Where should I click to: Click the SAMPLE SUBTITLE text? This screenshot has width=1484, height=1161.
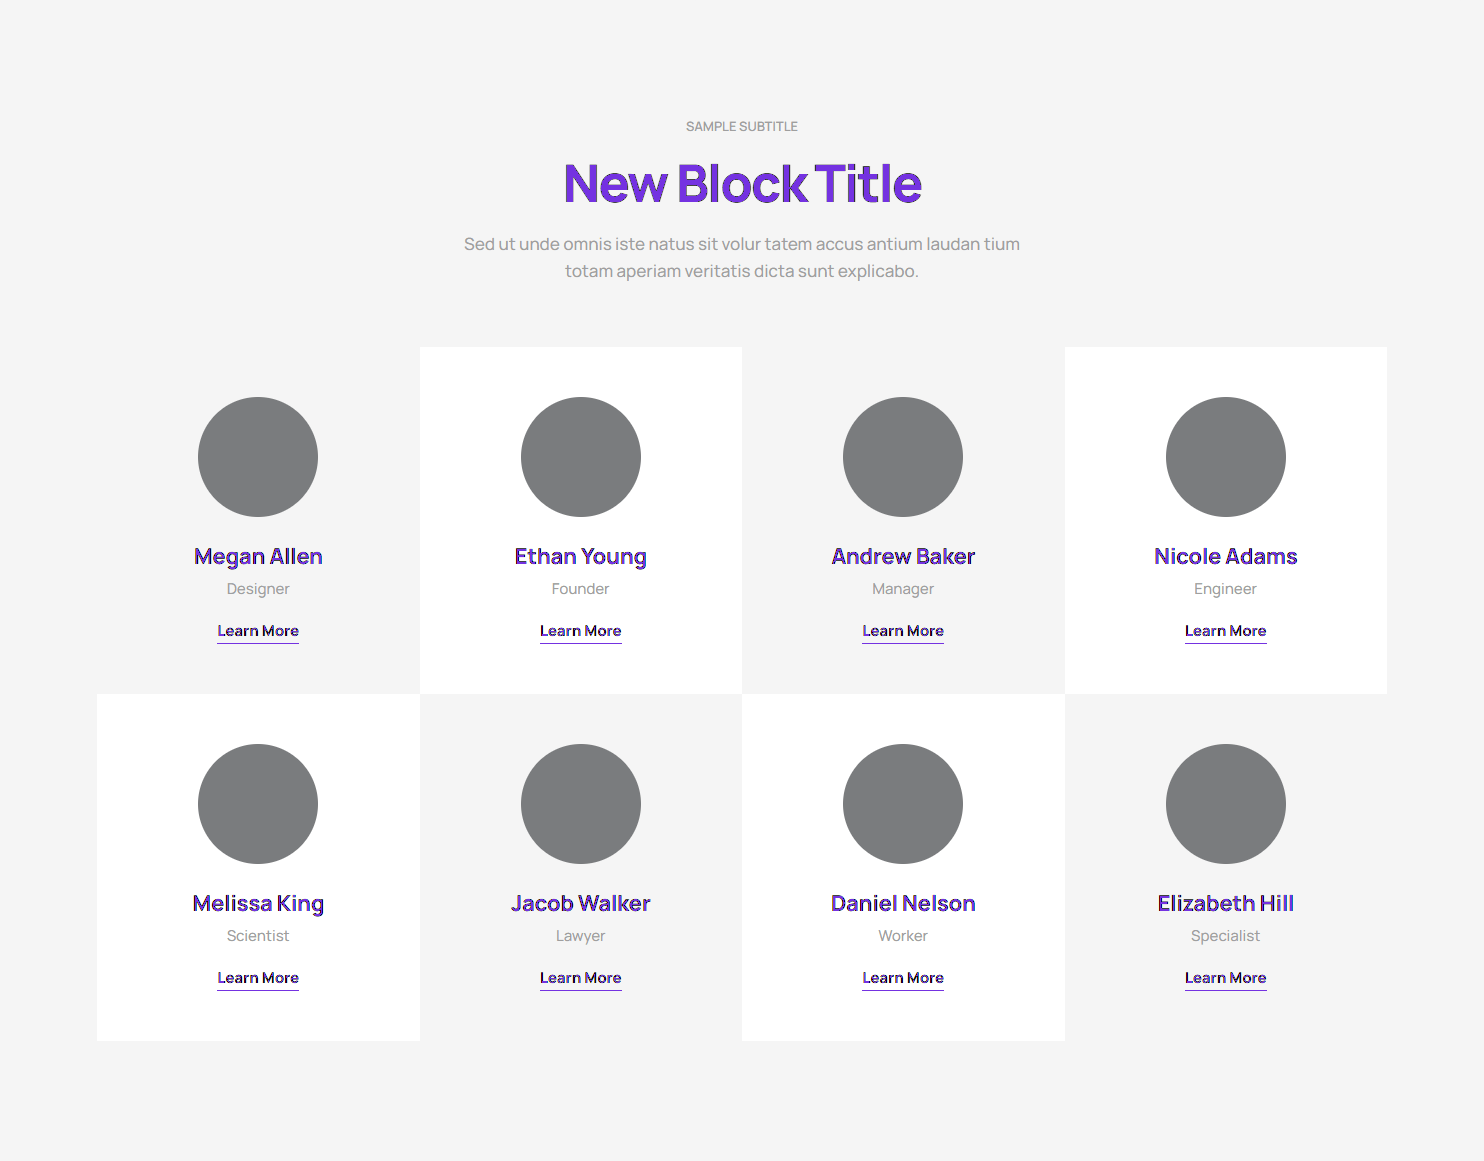742,127
